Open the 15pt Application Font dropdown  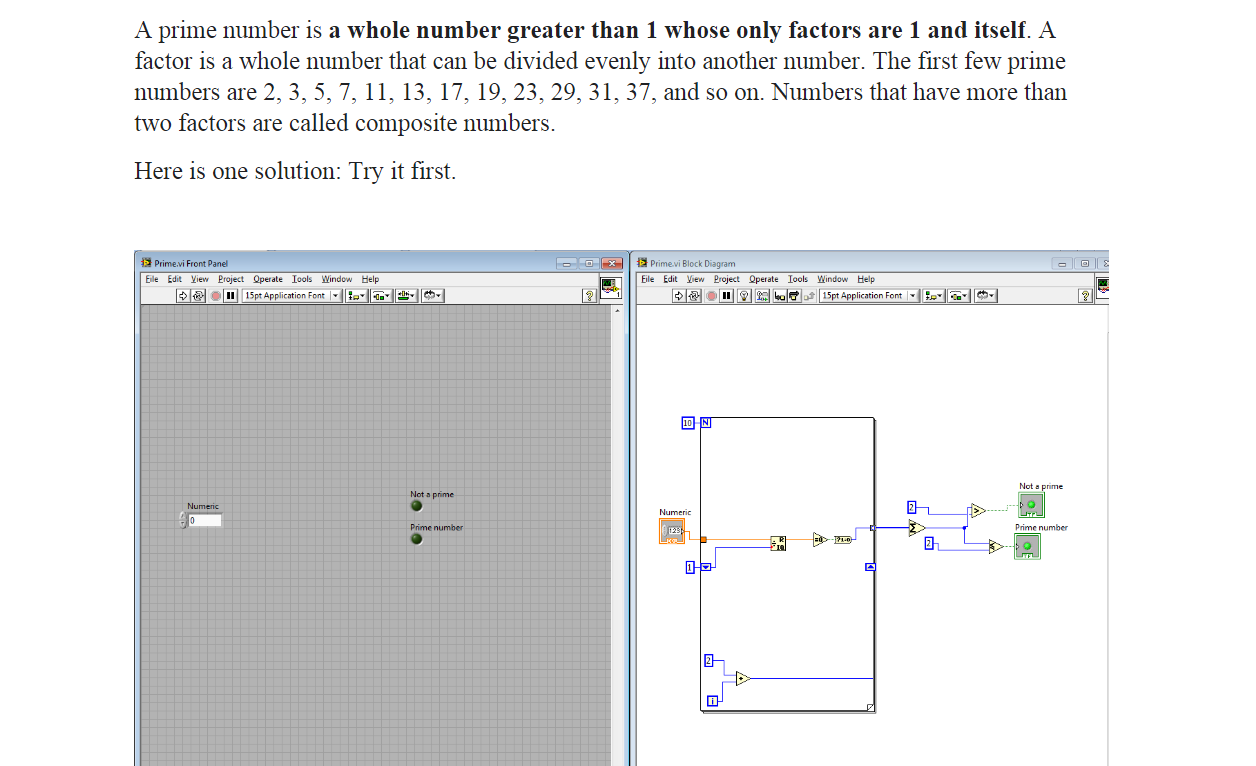(x=334, y=295)
